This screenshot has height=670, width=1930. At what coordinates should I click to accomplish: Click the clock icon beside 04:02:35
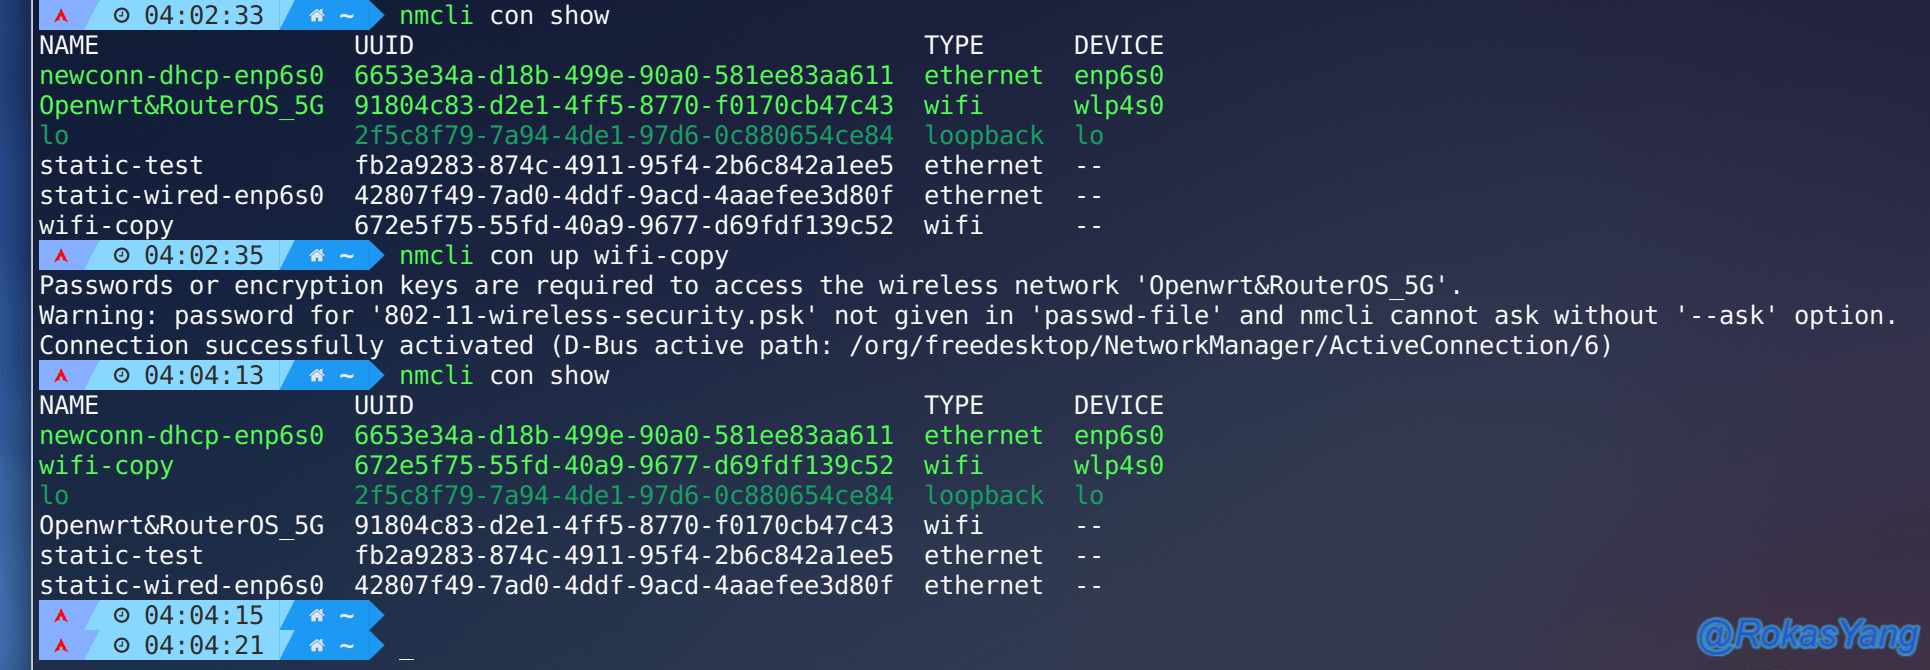(x=122, y=256)
